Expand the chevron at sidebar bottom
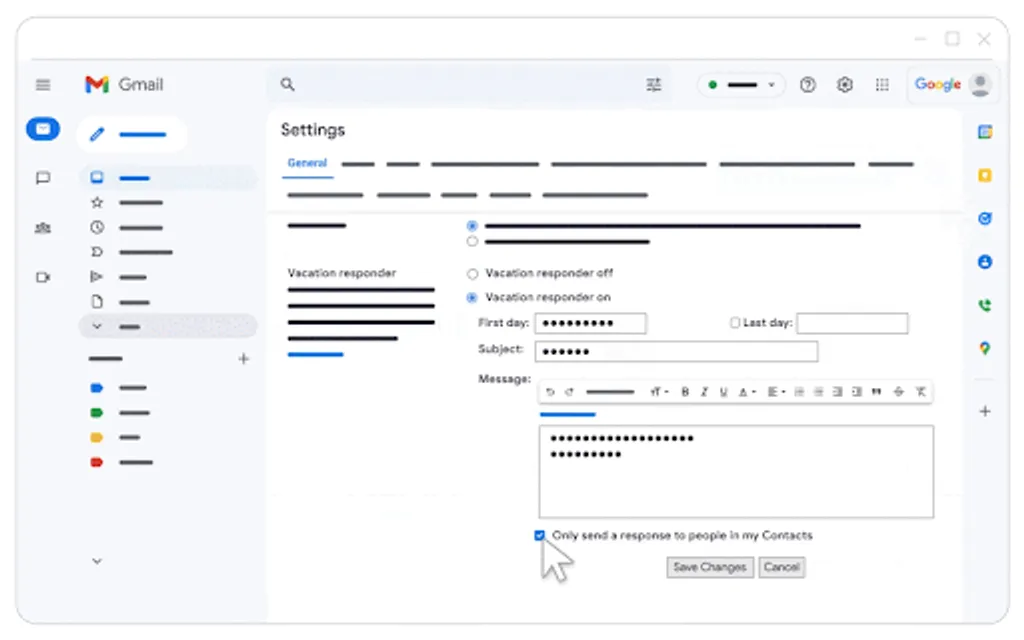This screenshot has height=640, width=1024. [x=97, y=561]
